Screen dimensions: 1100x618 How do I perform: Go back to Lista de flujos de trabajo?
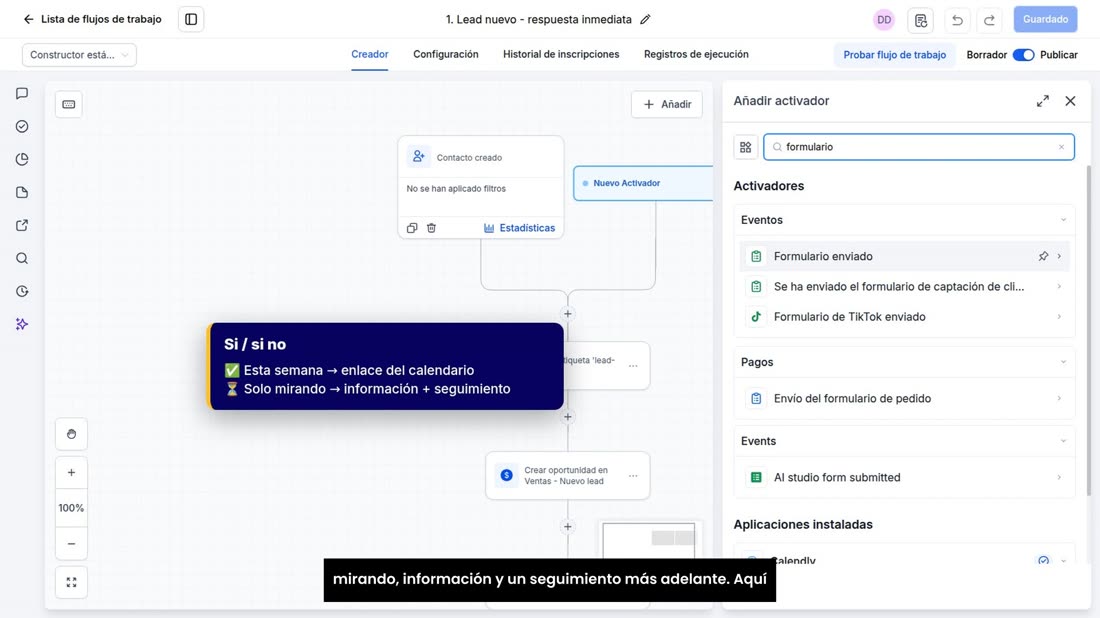pyautogui.click(x=92, y=19)
